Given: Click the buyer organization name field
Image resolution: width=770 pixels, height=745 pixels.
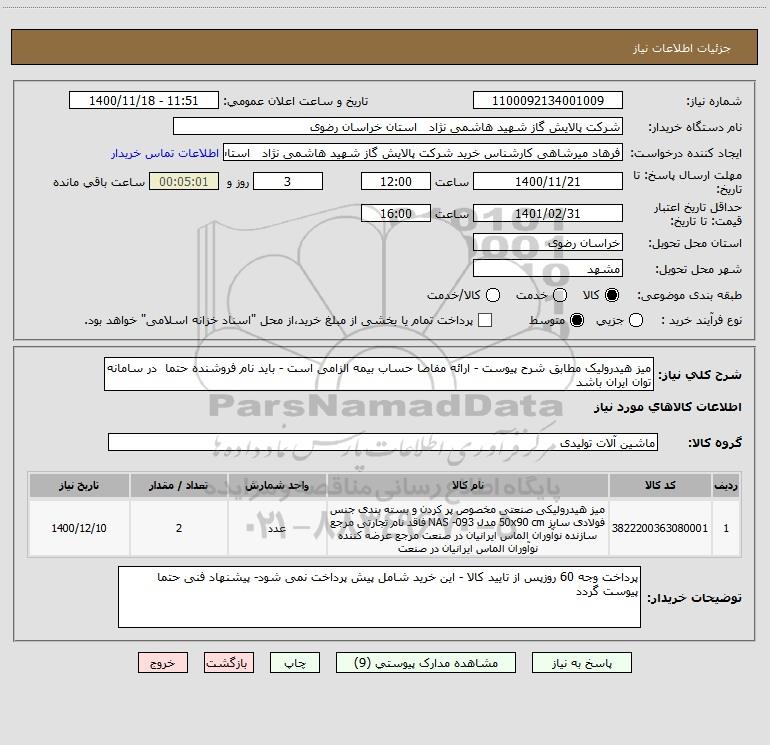Looking at the screenshot, I should coord(398,126).
